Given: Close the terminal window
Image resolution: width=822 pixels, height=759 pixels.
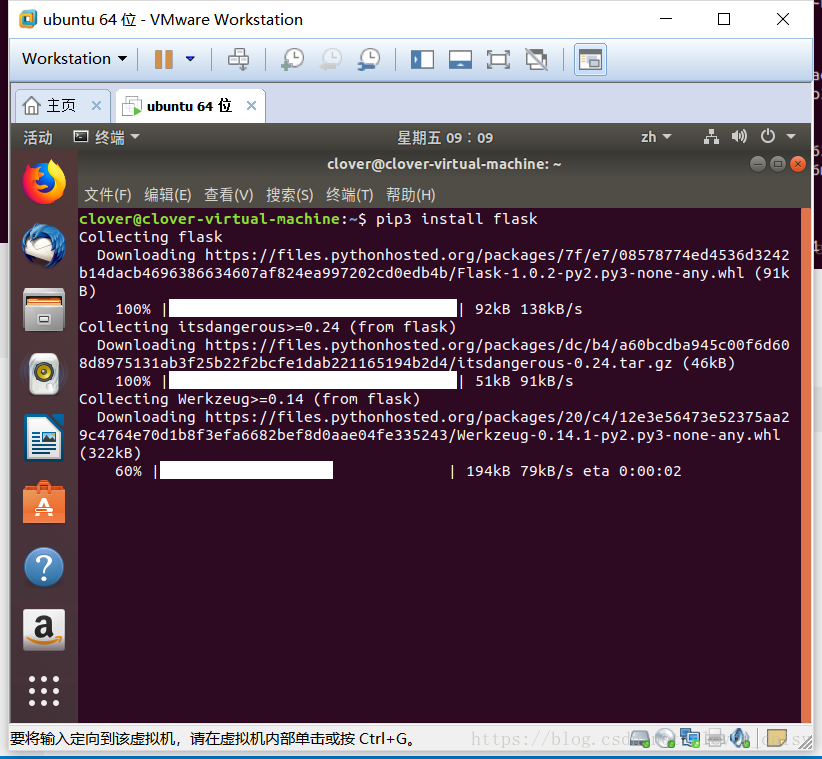Looking at the screenshot, I should coord(798,165).
